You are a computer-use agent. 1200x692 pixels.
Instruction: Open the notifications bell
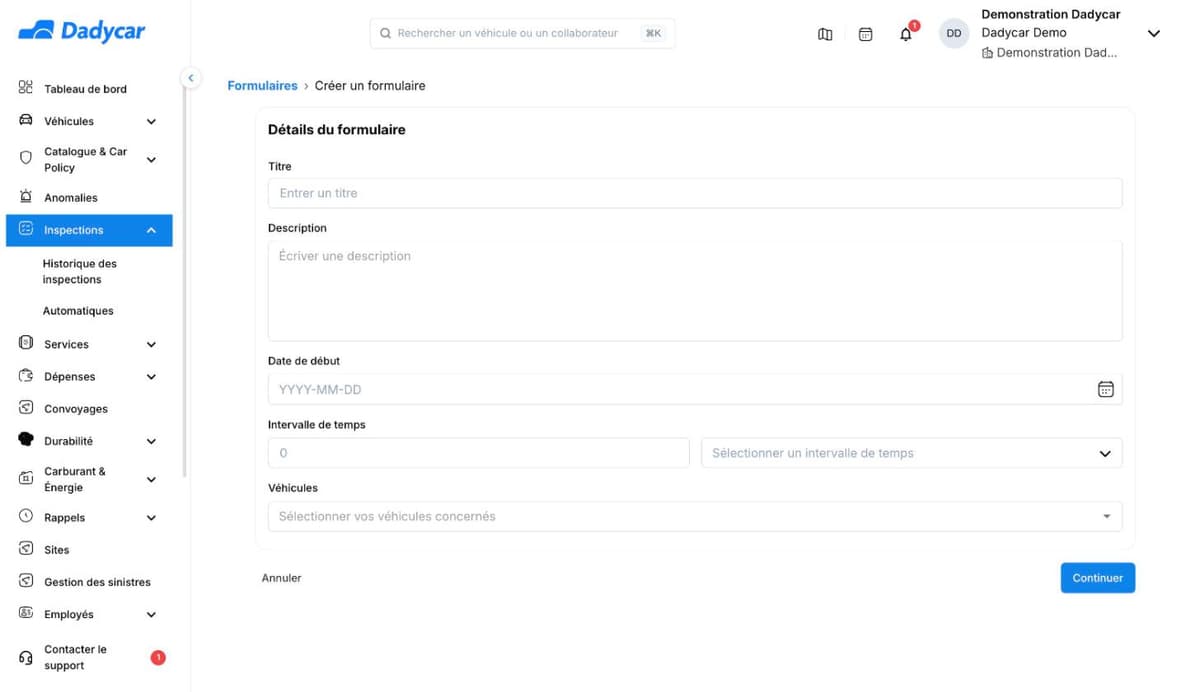(906, 34)
